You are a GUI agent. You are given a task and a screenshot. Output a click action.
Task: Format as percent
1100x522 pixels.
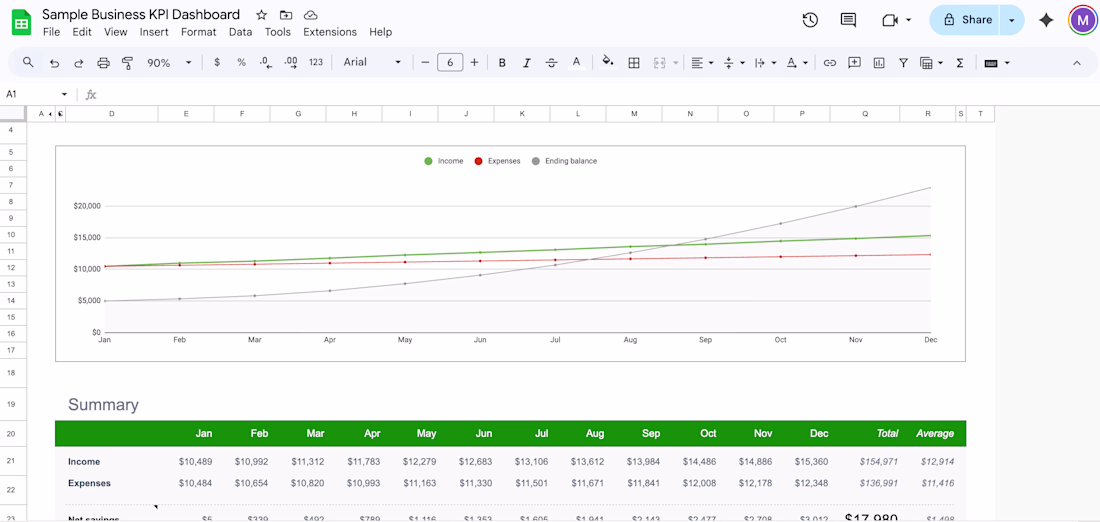[x=241, y=62]
